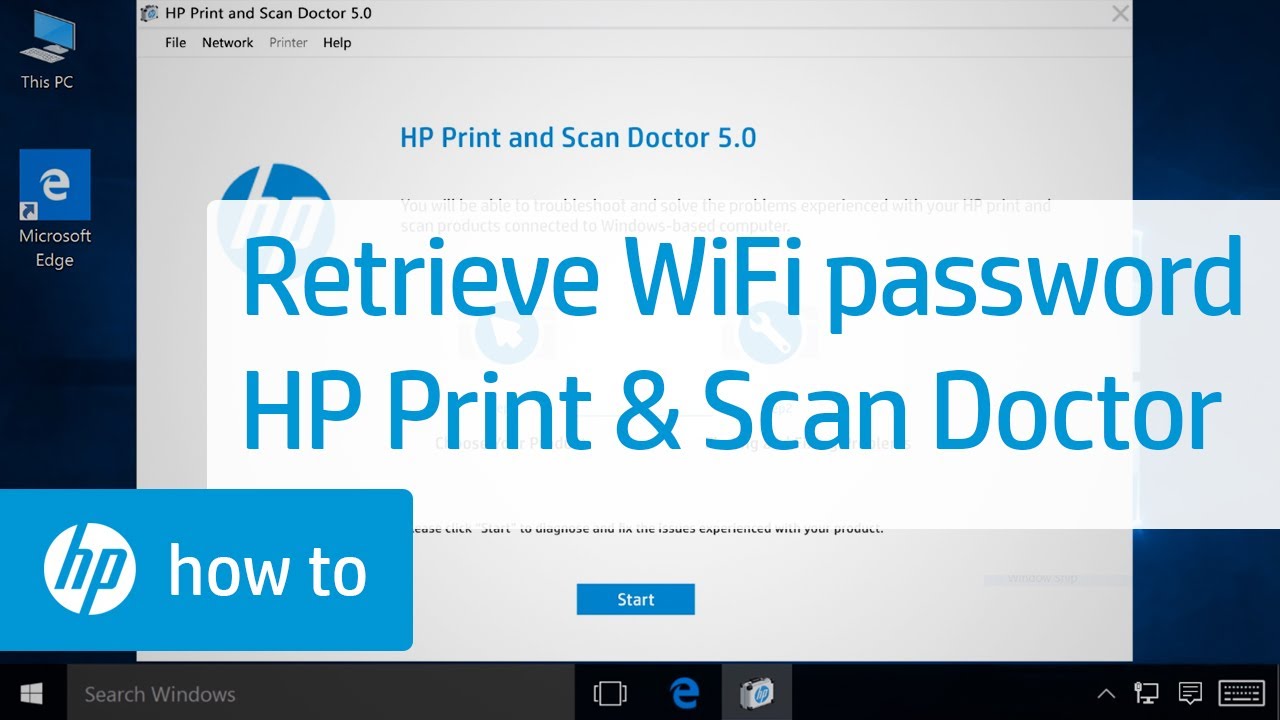Open the File menu

(176, 43)
